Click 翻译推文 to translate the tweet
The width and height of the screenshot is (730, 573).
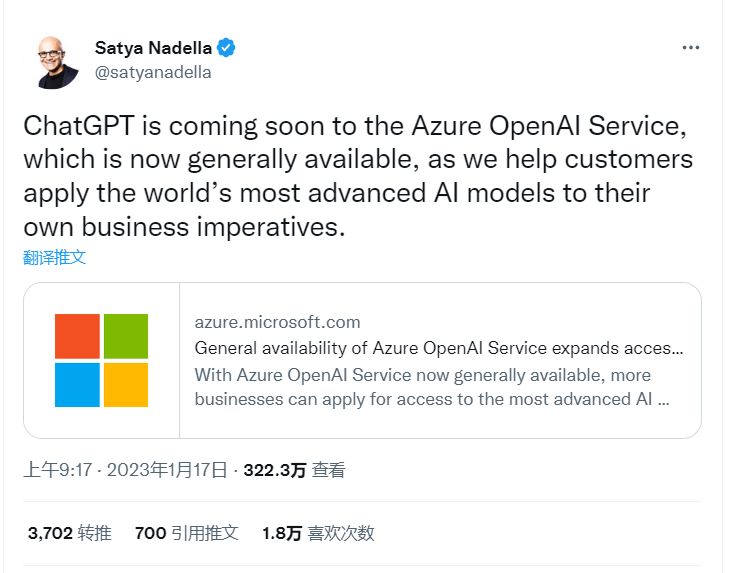click(x=55, y=257)
